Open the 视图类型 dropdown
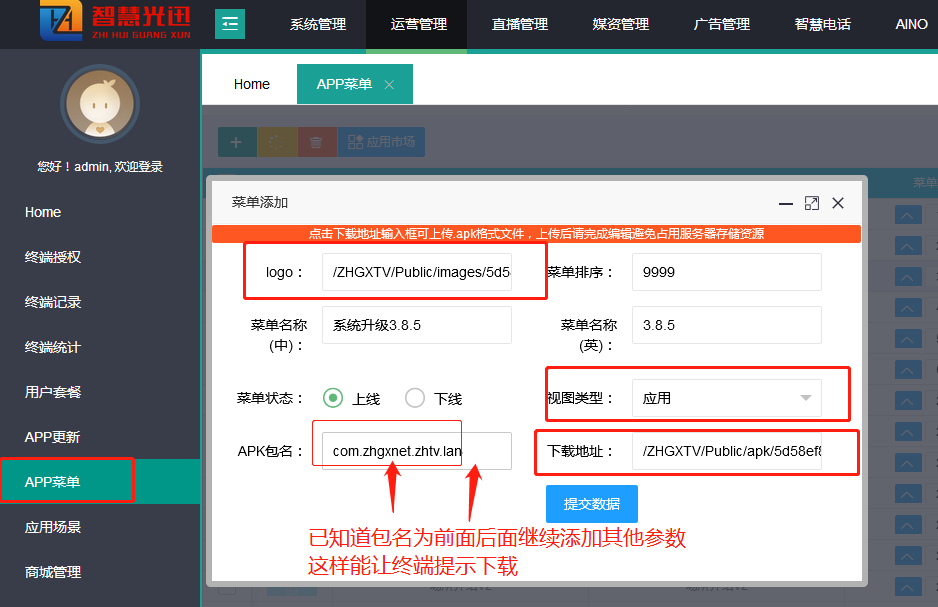938x607 pixels. tap(726, 398)
